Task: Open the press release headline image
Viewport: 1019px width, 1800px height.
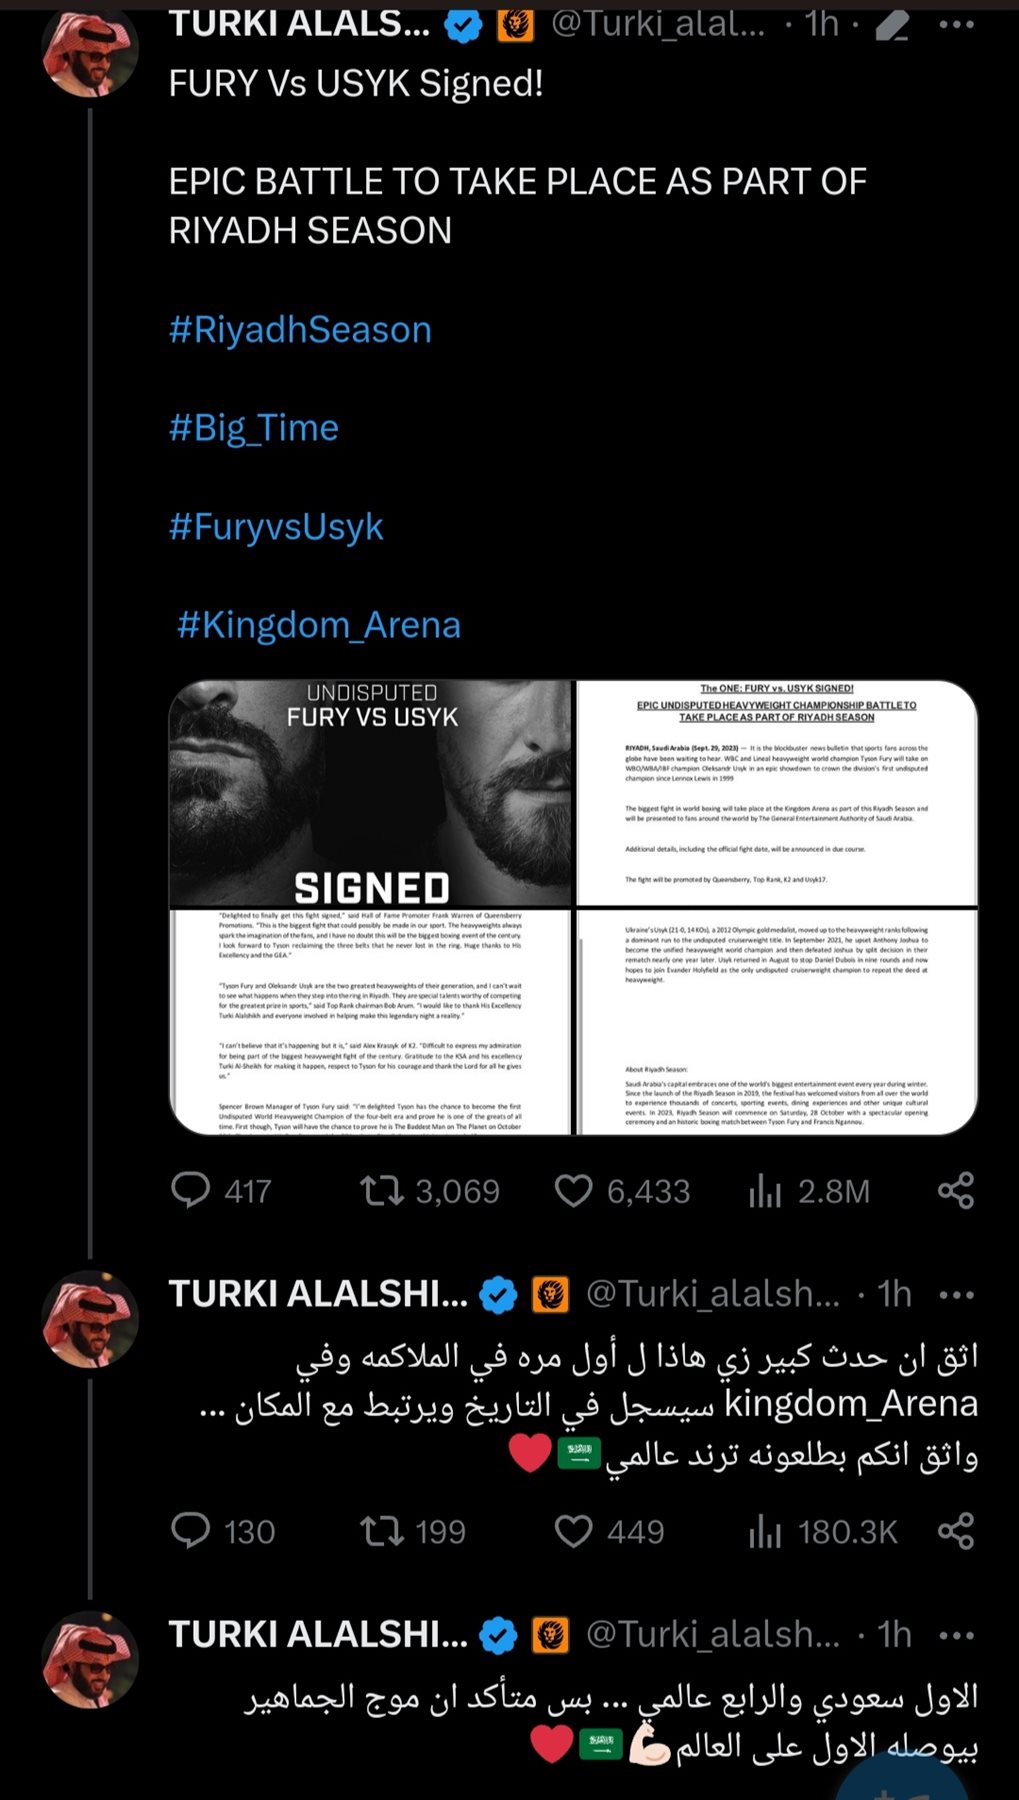Action: (776, 794)
